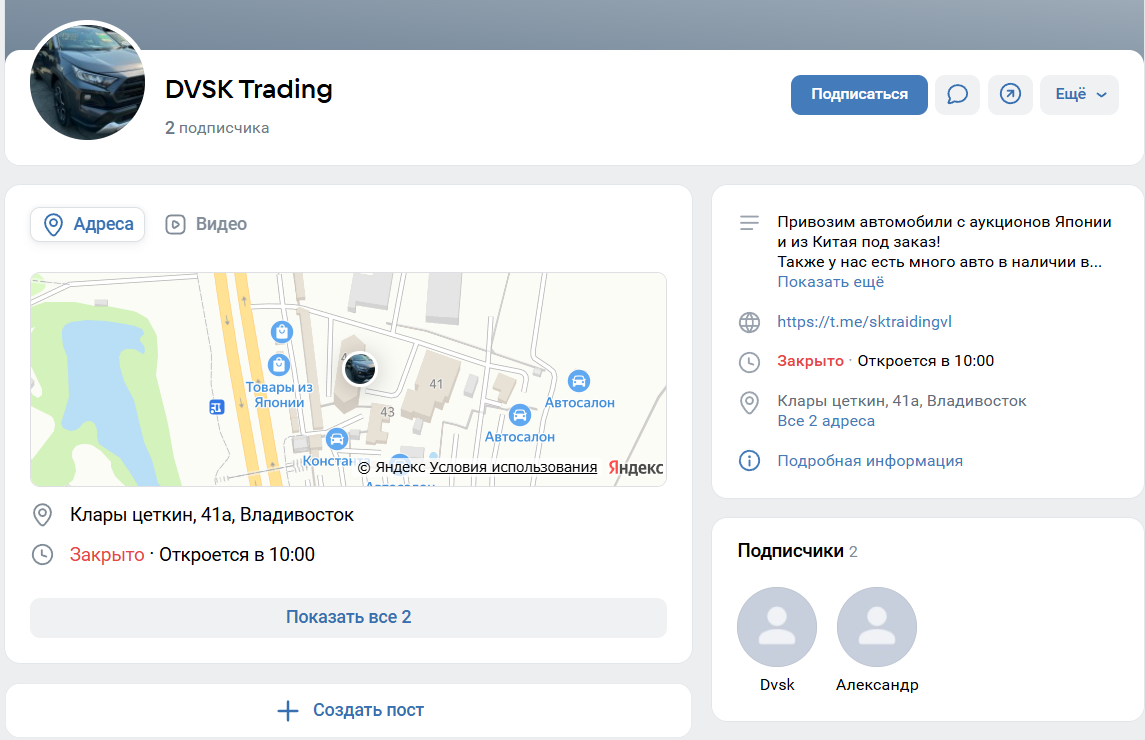Click the DVSK Trading profile avatar
Screen dimensions: 1145x740
pyautogui.click(x=88, y=81)
